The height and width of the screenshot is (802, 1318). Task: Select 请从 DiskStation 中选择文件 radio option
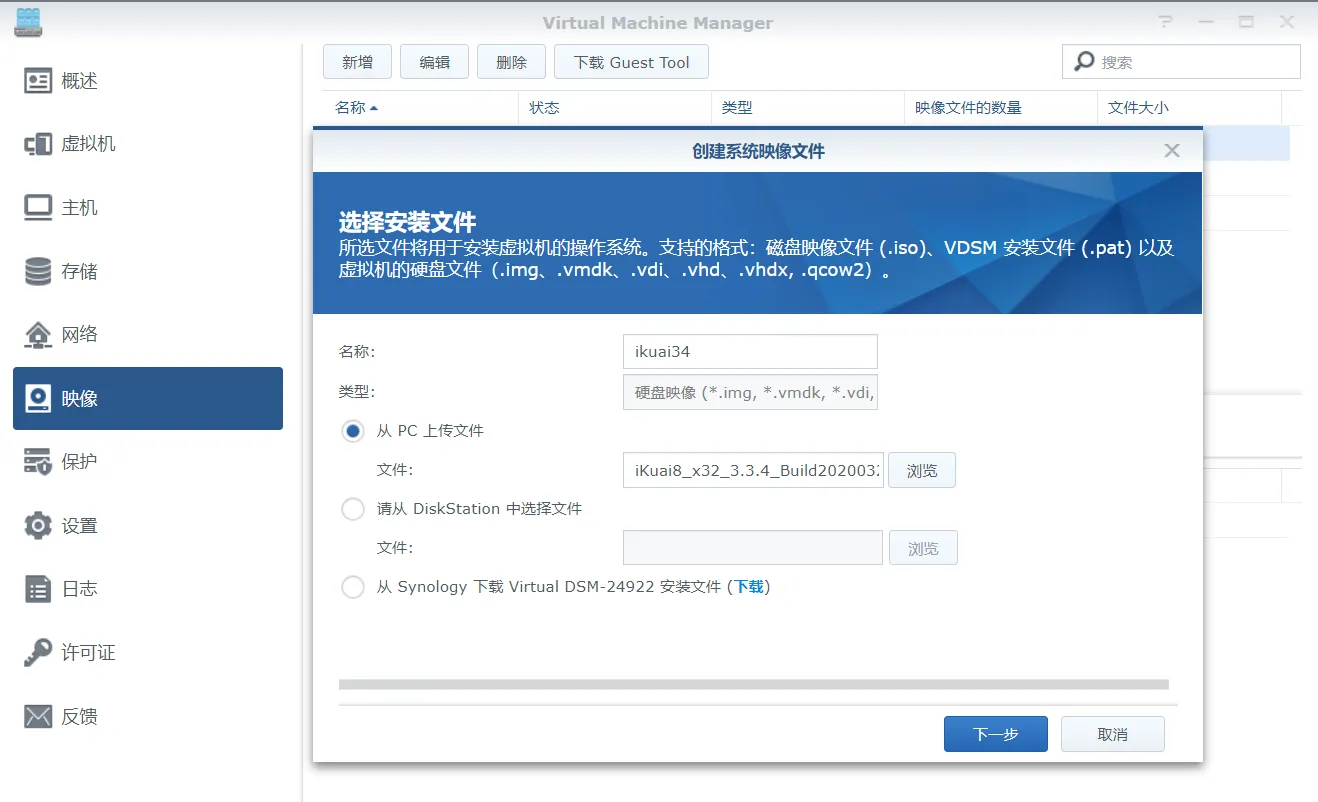click(353, 509)
